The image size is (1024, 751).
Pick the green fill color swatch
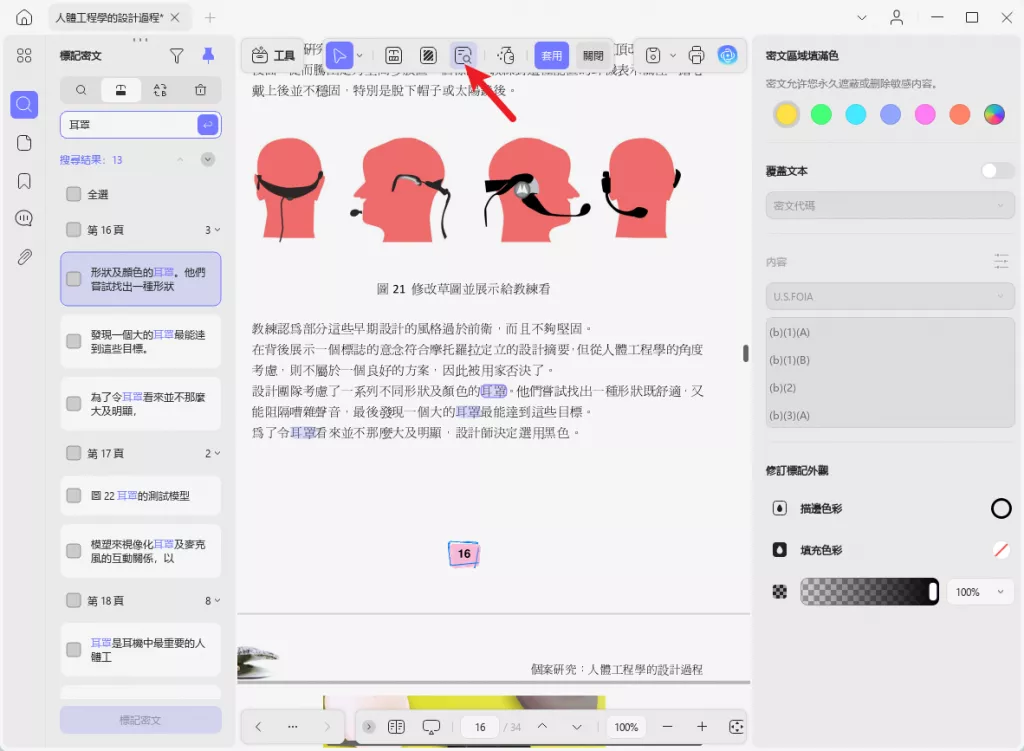click(x=821, y=114)
